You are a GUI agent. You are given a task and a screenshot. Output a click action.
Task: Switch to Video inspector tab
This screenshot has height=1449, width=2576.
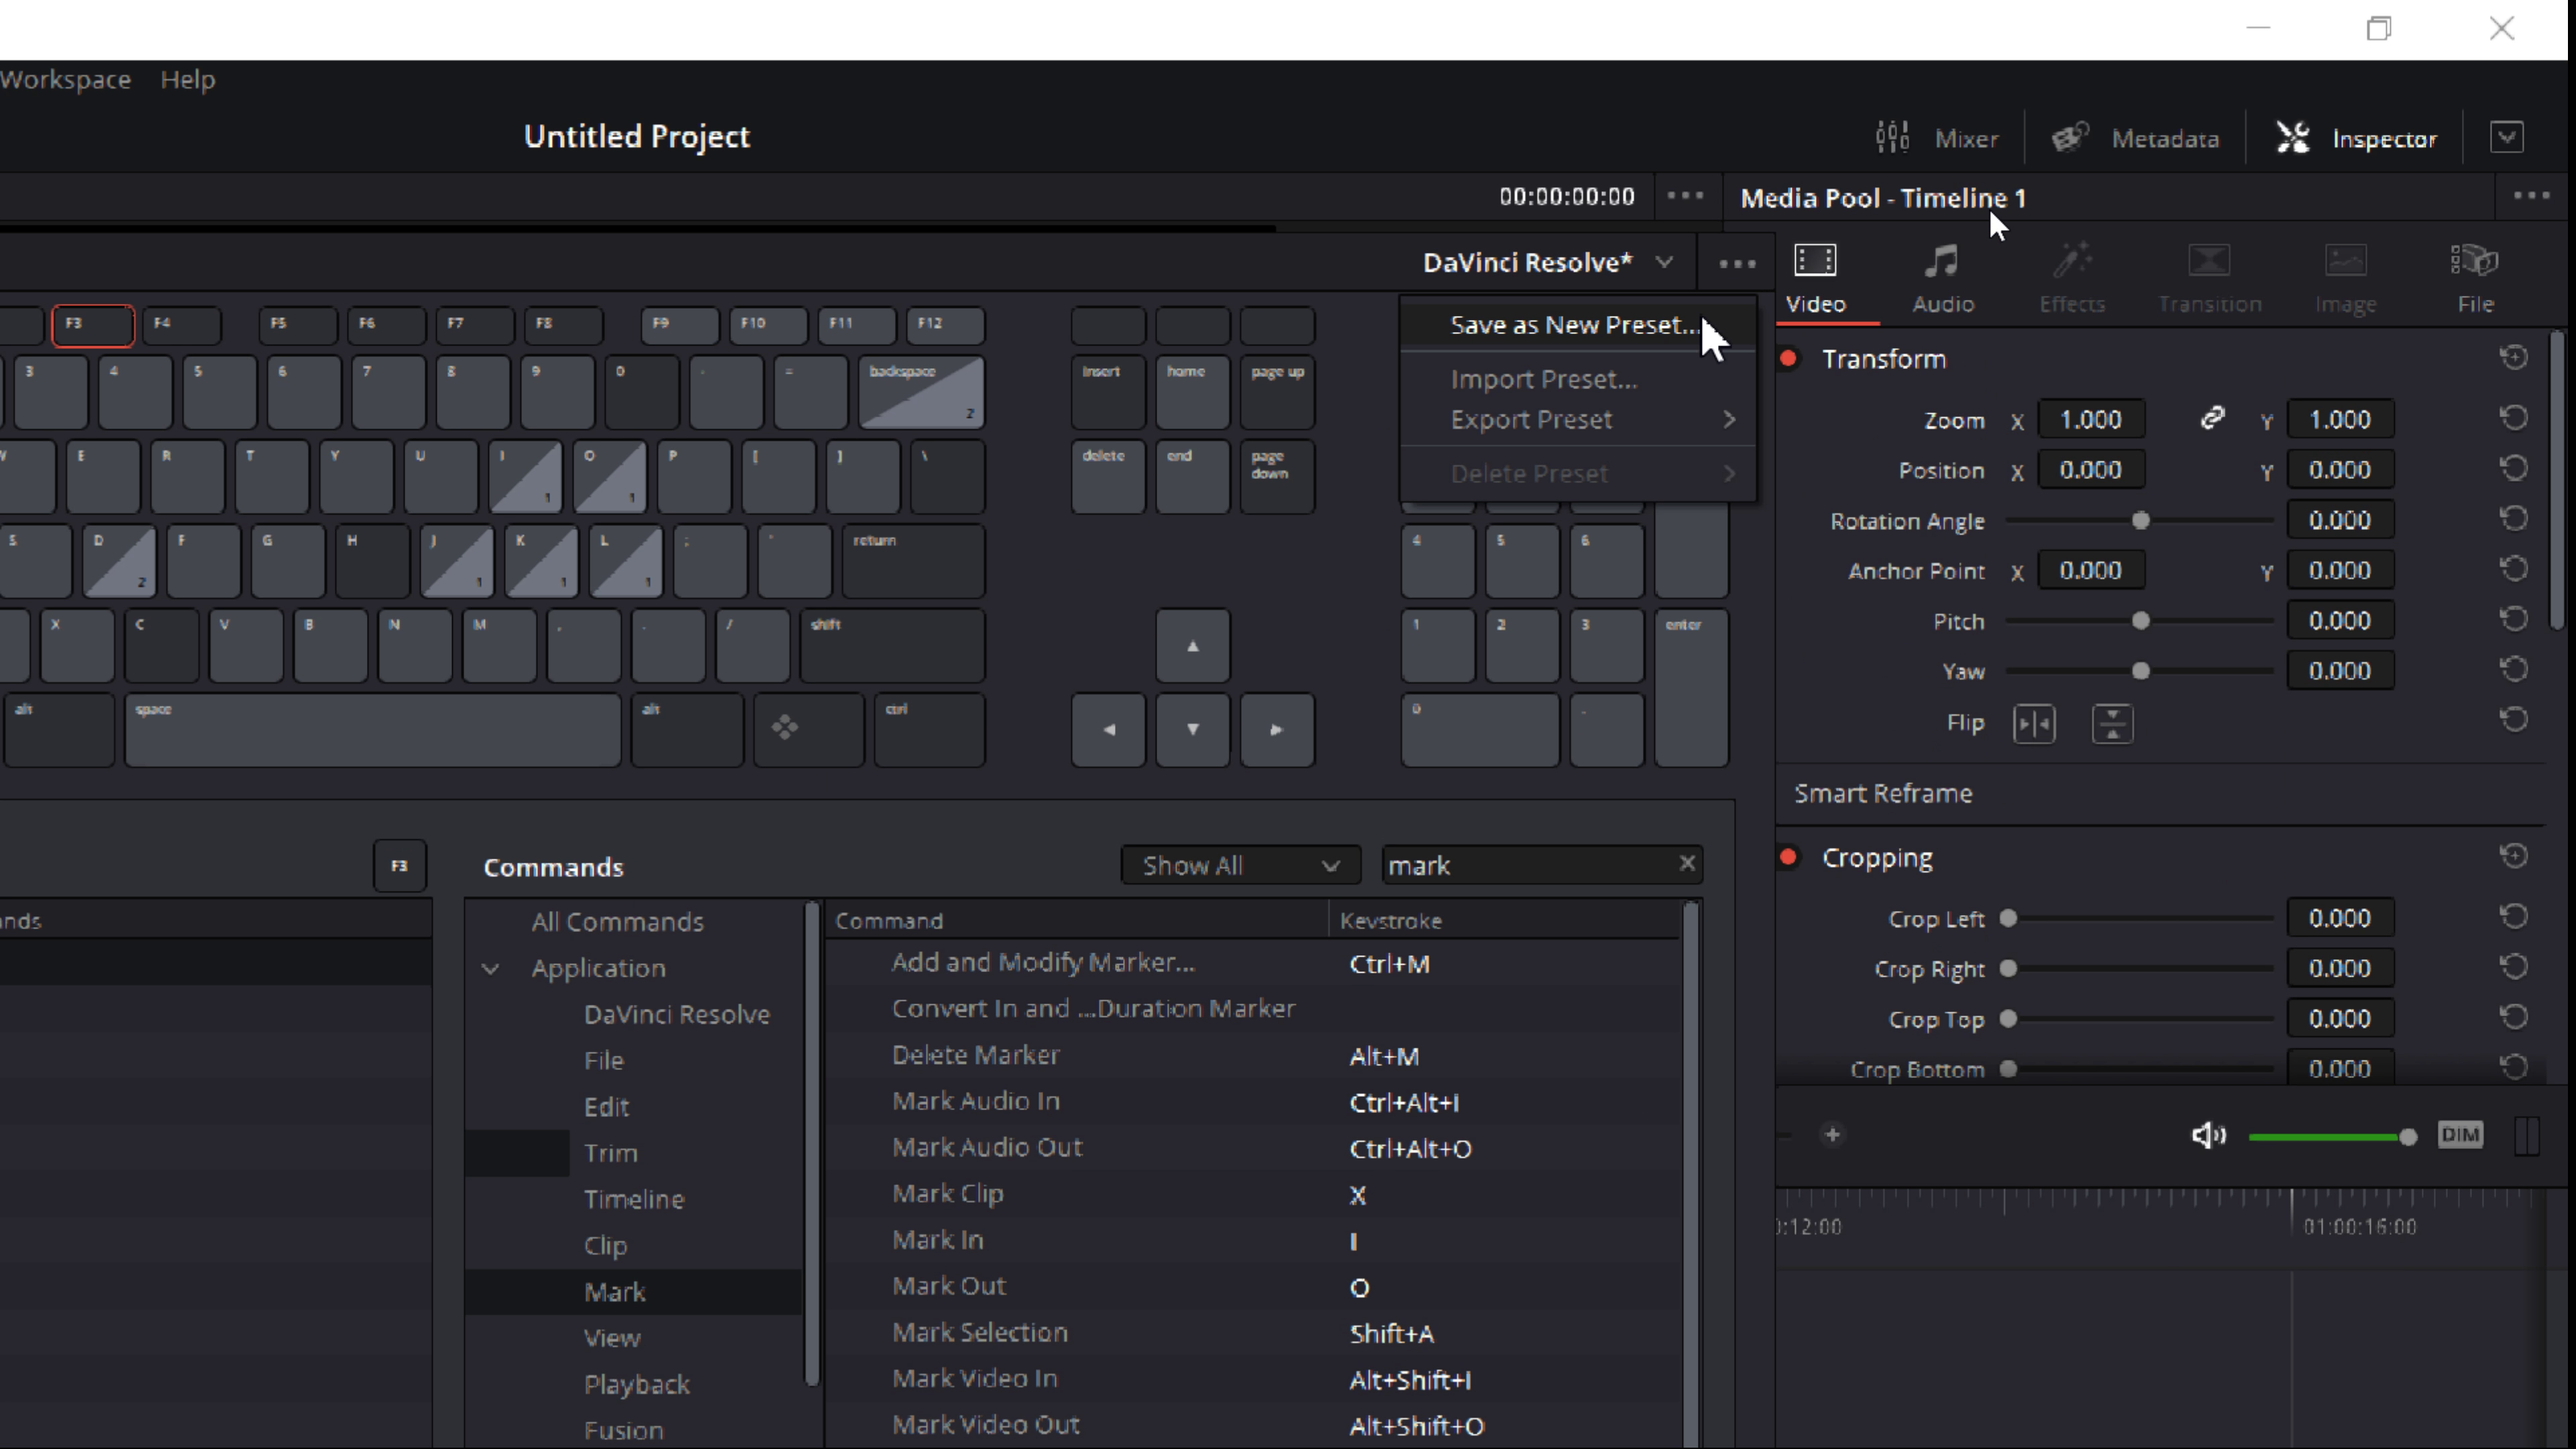point(1815,280)
